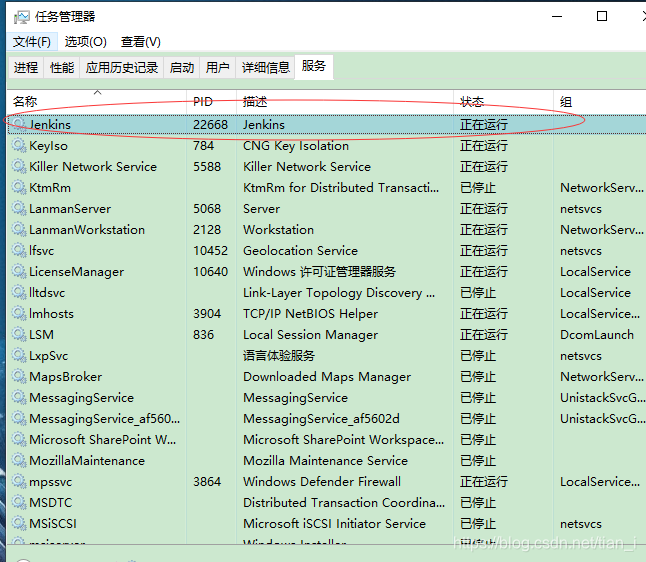
Task: Click the Server description cell
Action: [x=262, y=208]
